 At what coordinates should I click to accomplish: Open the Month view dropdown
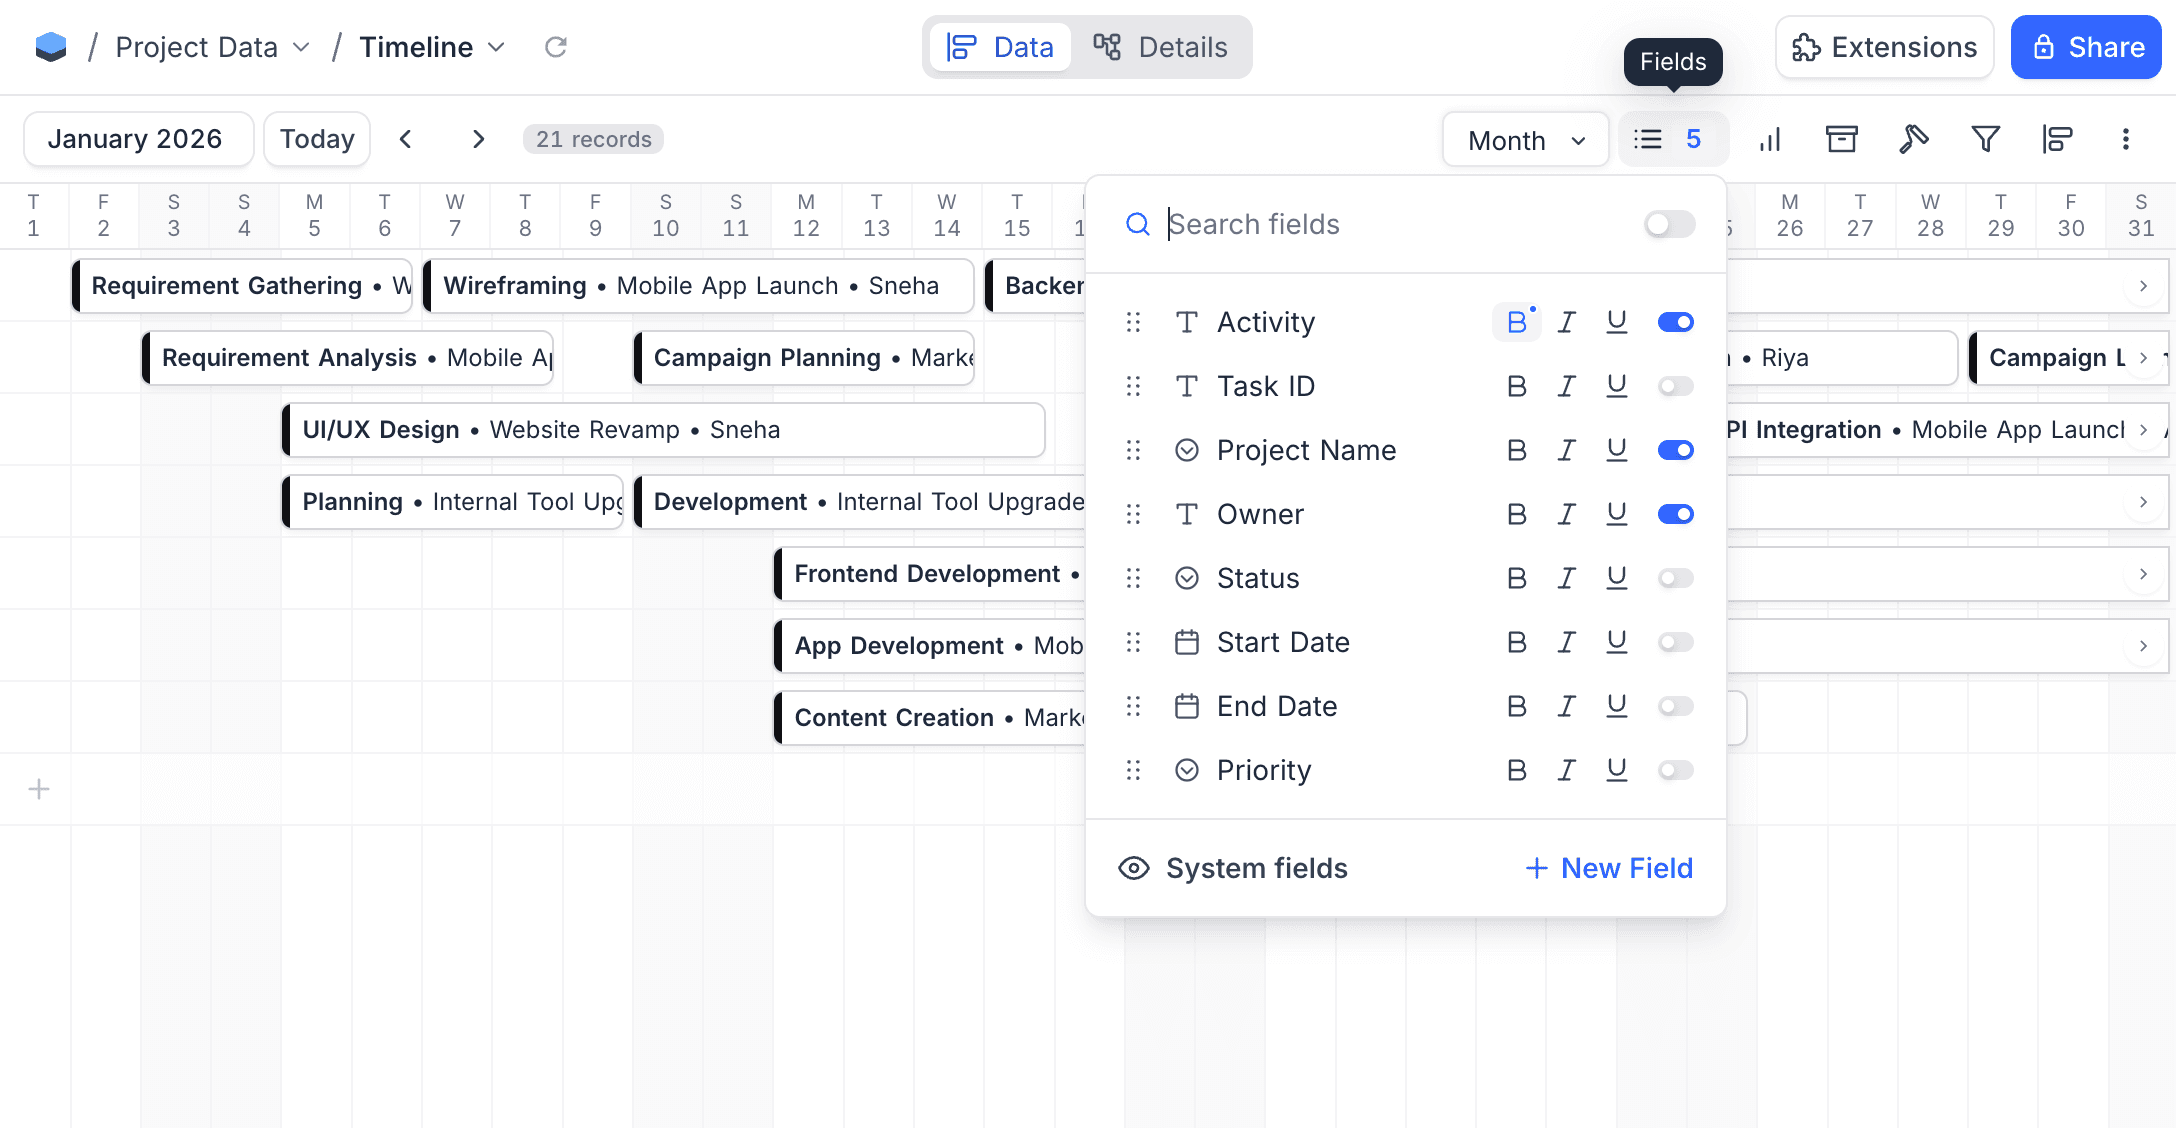[1525, 140]
